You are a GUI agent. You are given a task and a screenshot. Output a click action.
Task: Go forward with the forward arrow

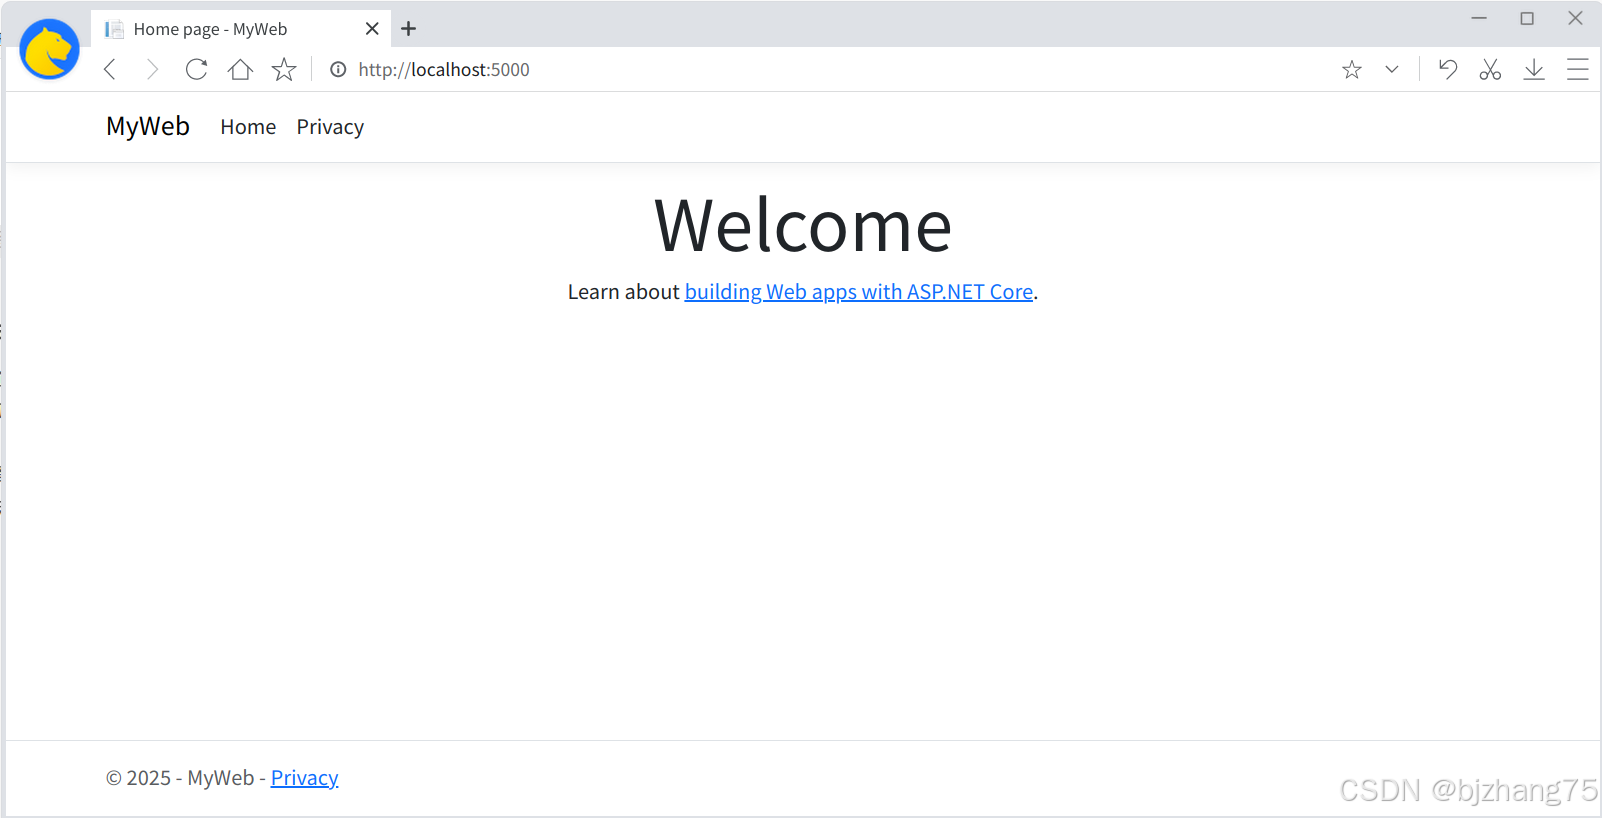[x=152, y=69]
